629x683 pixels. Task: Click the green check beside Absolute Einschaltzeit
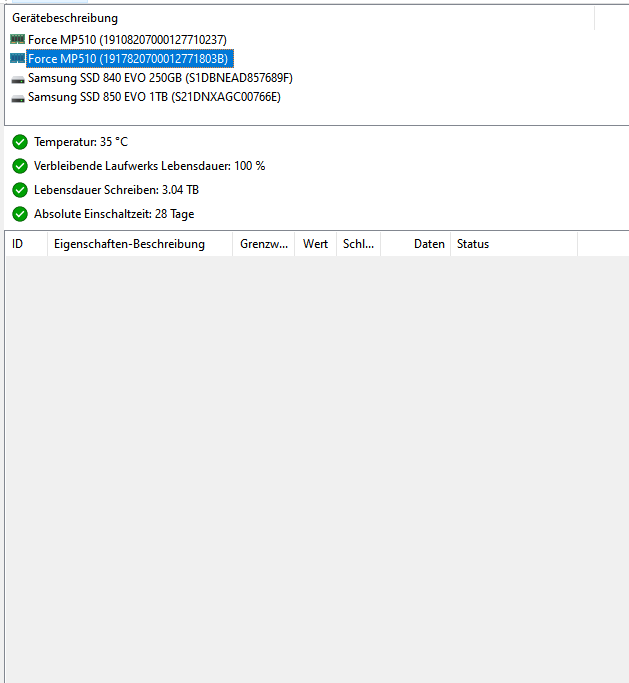pos(20,214)
